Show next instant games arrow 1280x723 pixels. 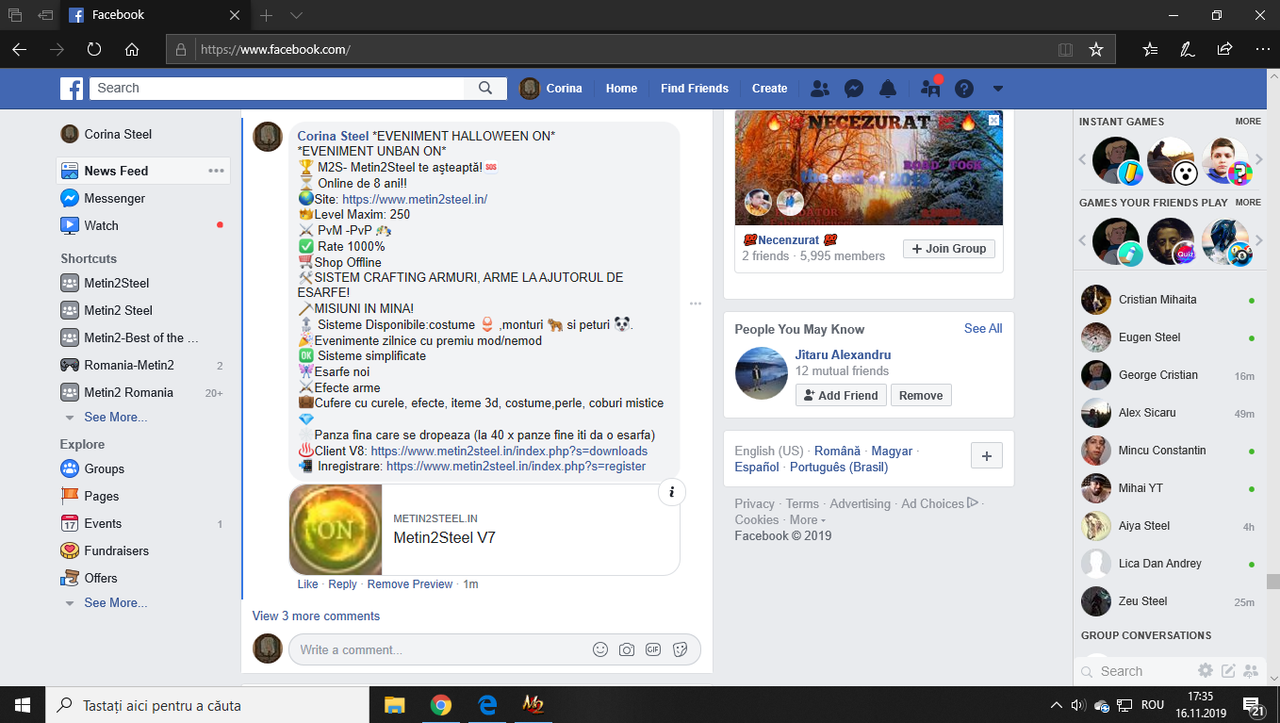1260,160
